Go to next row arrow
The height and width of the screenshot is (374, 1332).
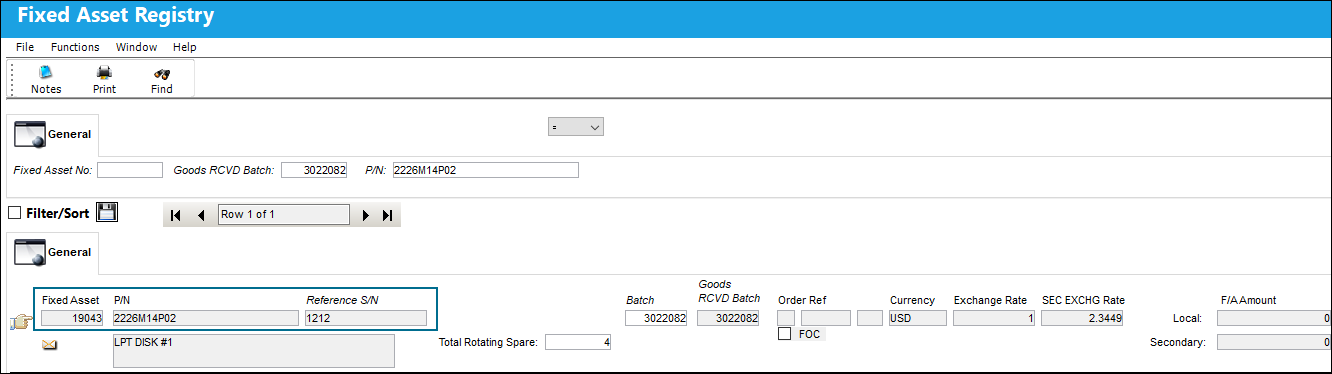(x=365, y=215)
